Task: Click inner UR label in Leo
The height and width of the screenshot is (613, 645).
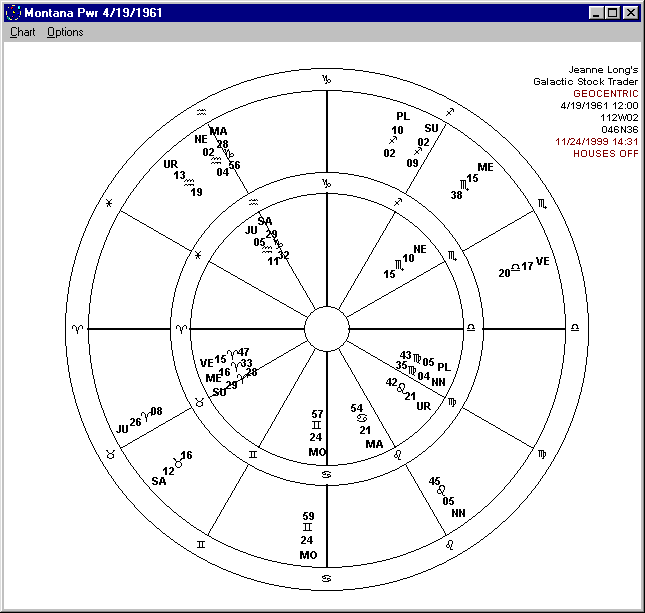Action: tap(424, 406)
